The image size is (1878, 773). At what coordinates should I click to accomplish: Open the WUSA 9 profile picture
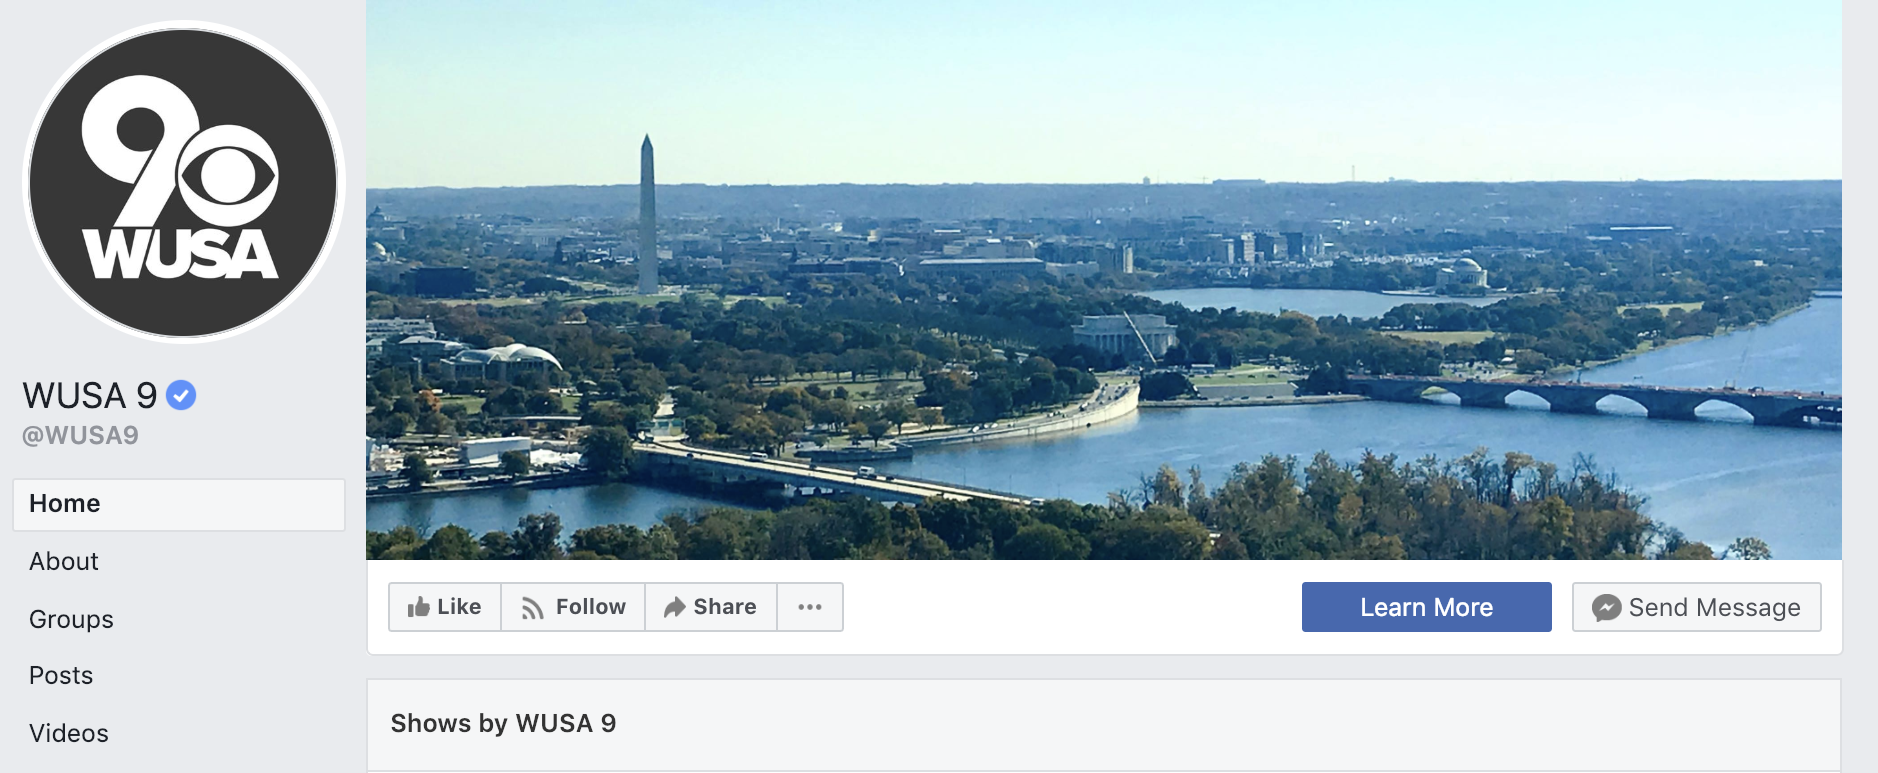pyautogui.click(x=183, y=182)
